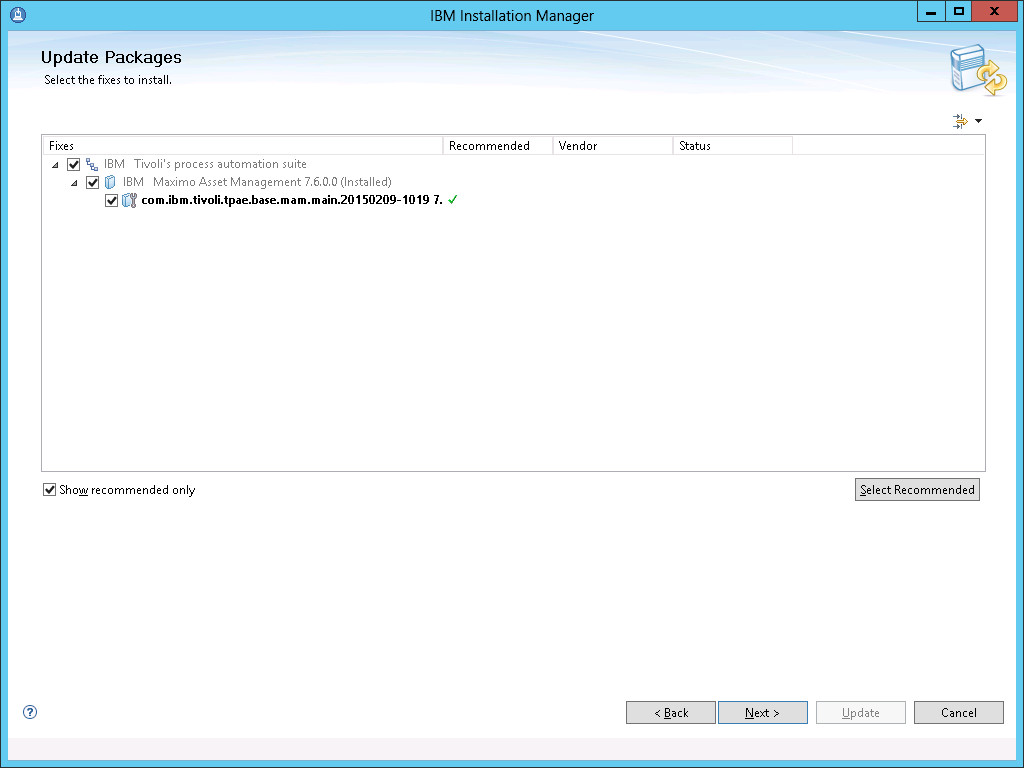The height and width of the screenshot is (768, 1024).
Task: Disable Show recommended only
Action: (50, 490)
